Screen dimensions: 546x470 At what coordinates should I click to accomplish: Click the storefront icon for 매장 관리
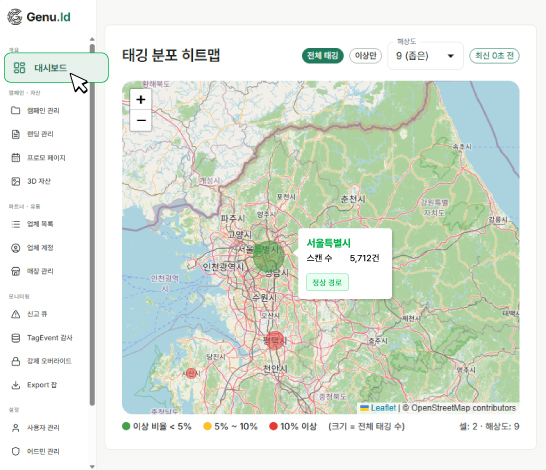[x=16, y=271]
